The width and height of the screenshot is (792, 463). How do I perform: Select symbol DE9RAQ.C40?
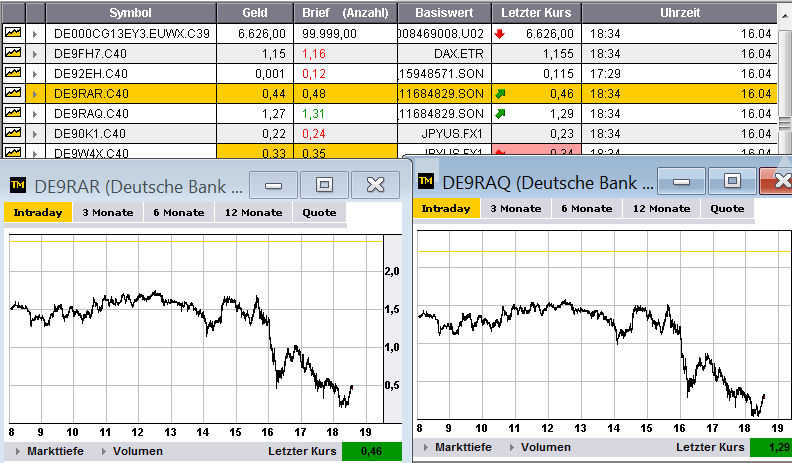(91, 114)
